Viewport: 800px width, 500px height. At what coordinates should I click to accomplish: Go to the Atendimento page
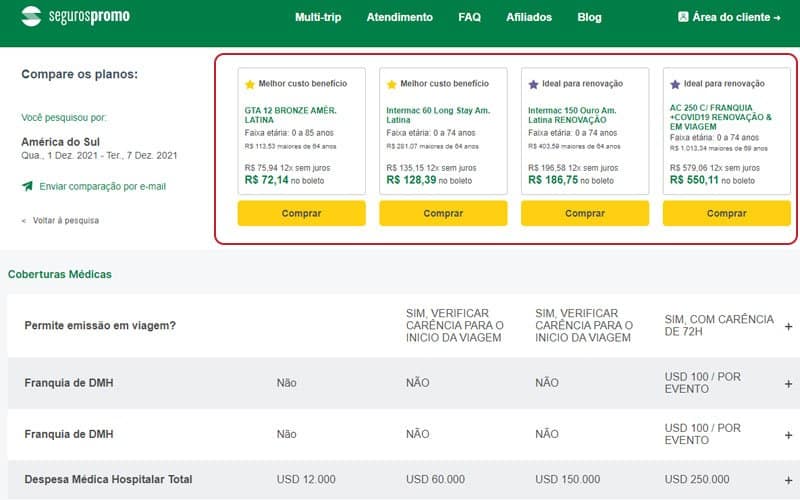(x=399, y=17)
